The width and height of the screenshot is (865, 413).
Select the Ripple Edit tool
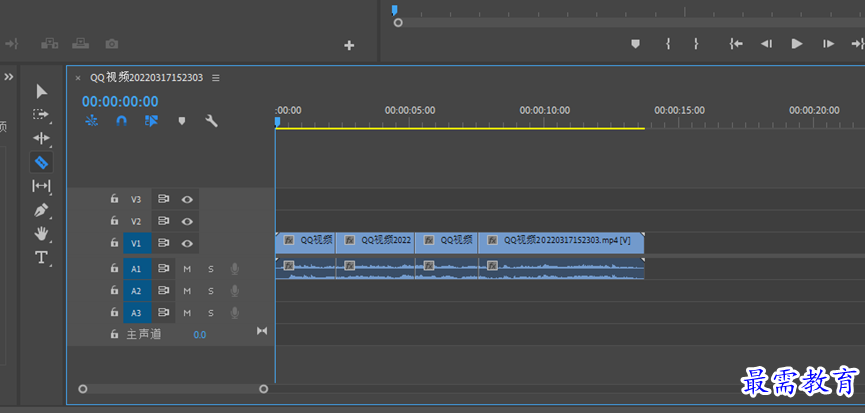(41, 138)
